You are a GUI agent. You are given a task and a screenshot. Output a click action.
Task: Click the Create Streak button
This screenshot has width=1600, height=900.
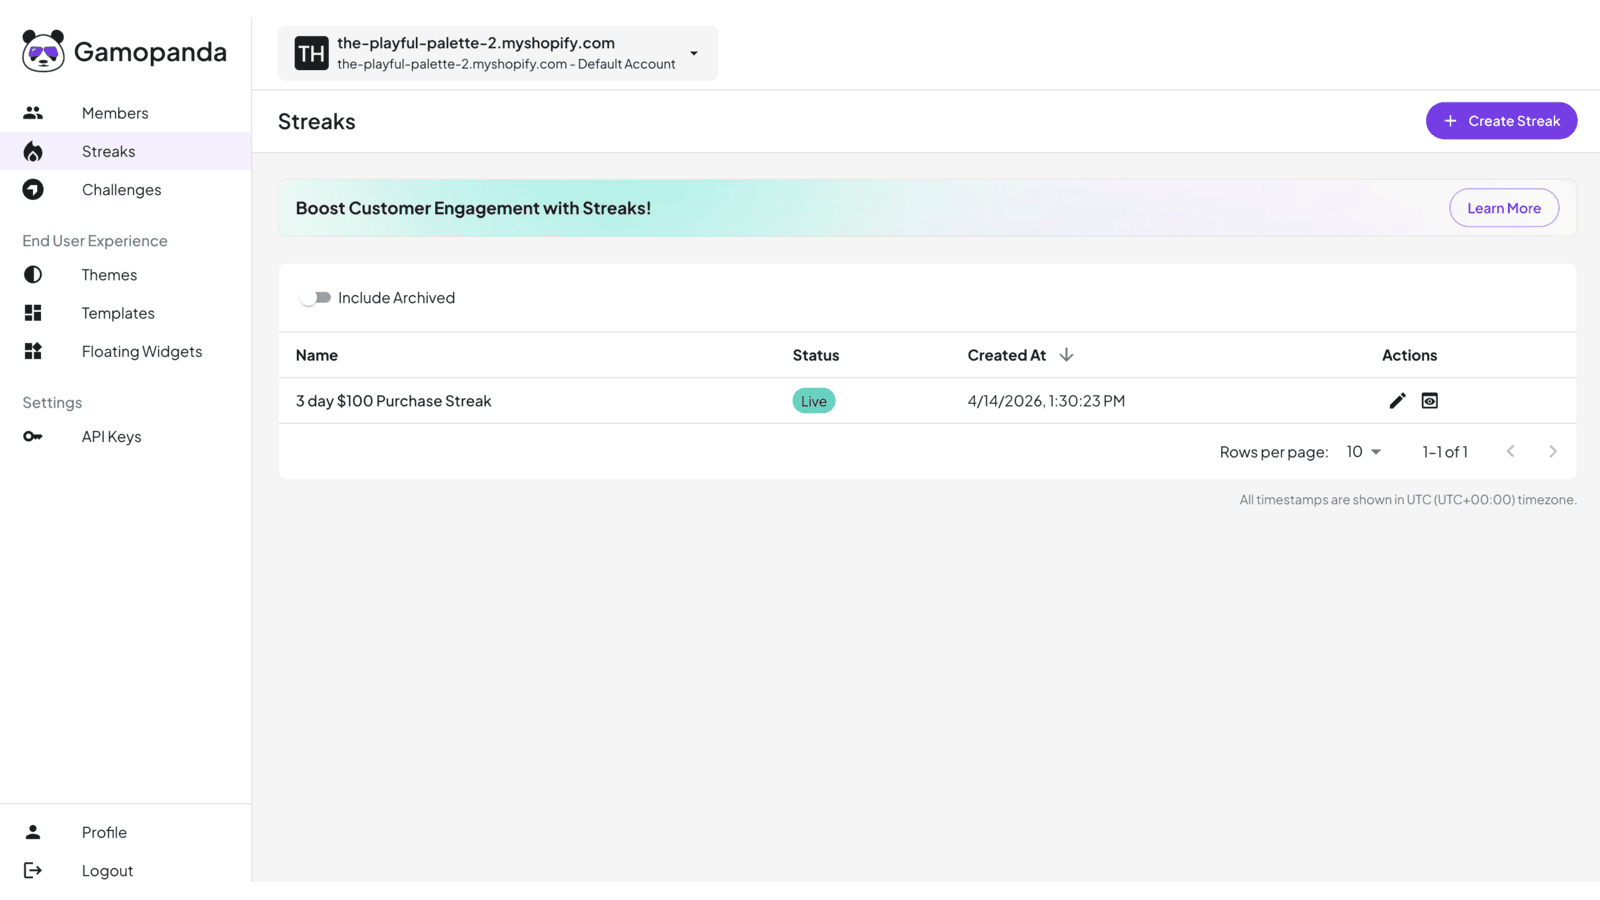pos(1501,121)
